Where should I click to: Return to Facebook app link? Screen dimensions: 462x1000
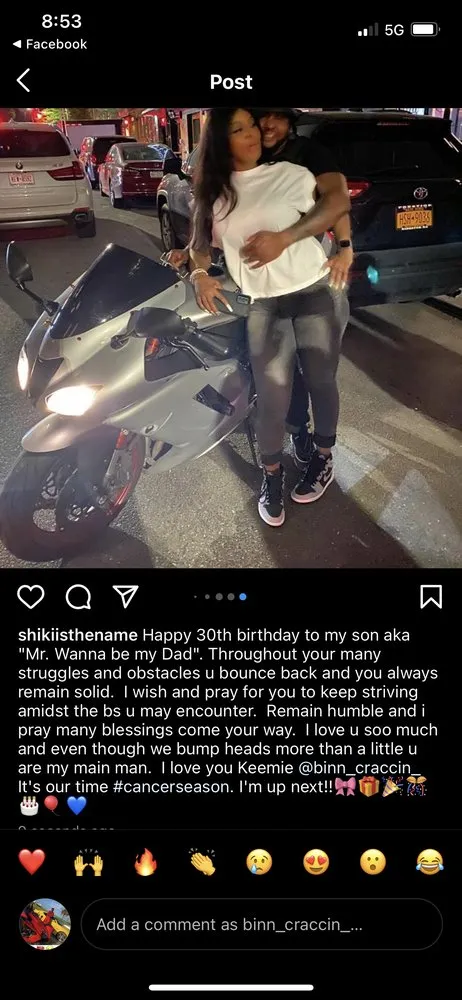pyautogui.click(x=50, y=44)
